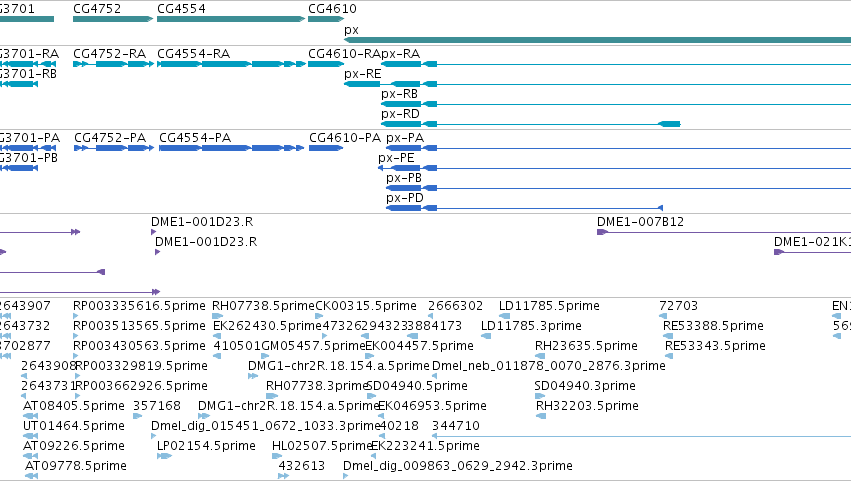Select the 357168 feature label
The image size is (851, 481).
pyautogui.click(x=157, y=406)
